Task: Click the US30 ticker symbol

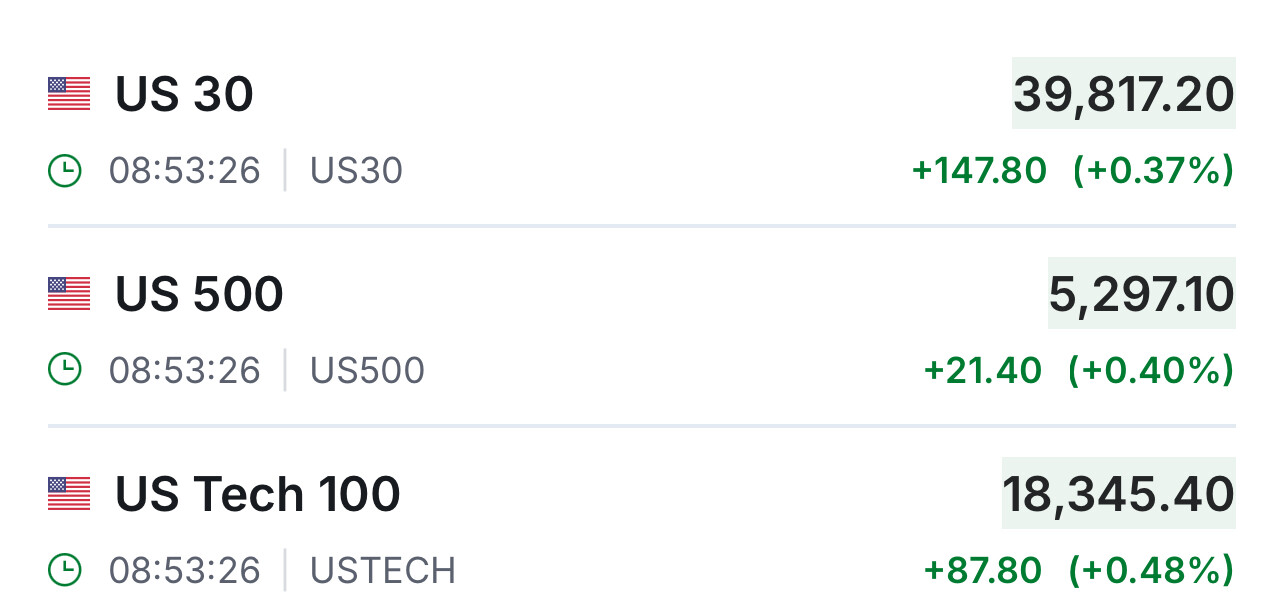Action: [x=356, y=171]
